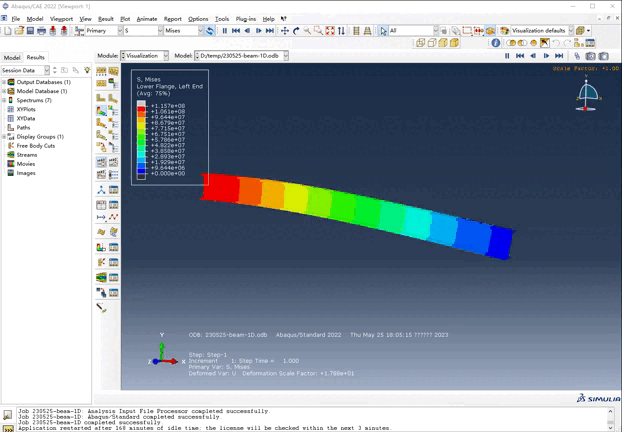The image size is (622, 432).
Task: Click the view orientation triad compass
Action: point(589,94)
